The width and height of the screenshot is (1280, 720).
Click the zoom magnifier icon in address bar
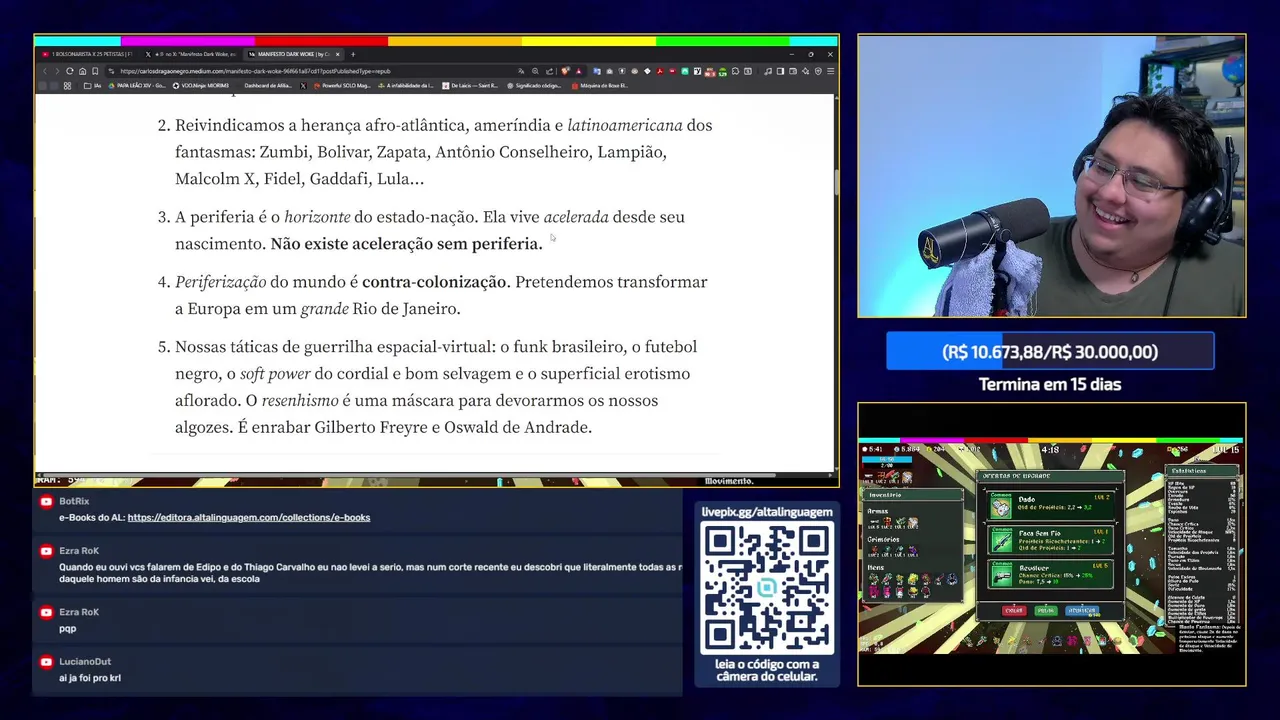535,71
